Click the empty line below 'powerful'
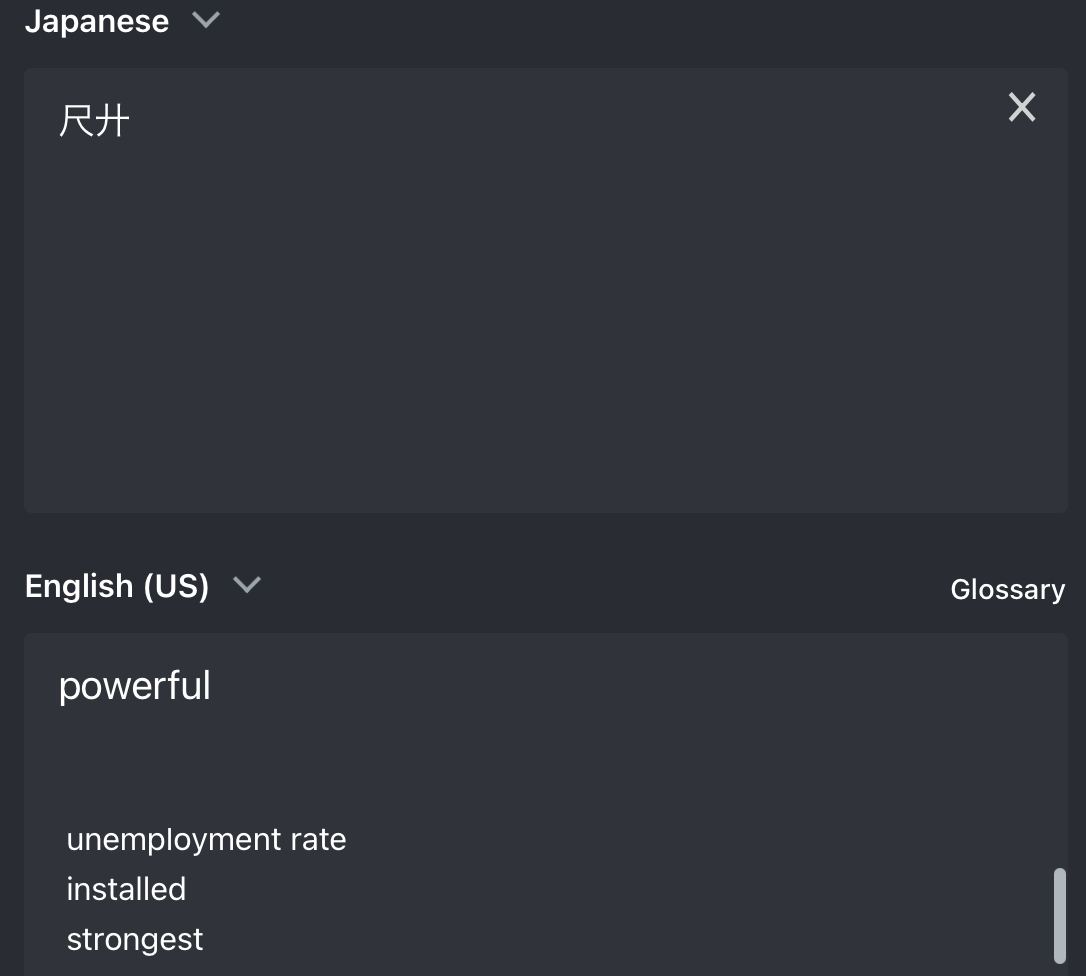The width and height of the screenshot is (1086, 976). (x=300, y=760)
